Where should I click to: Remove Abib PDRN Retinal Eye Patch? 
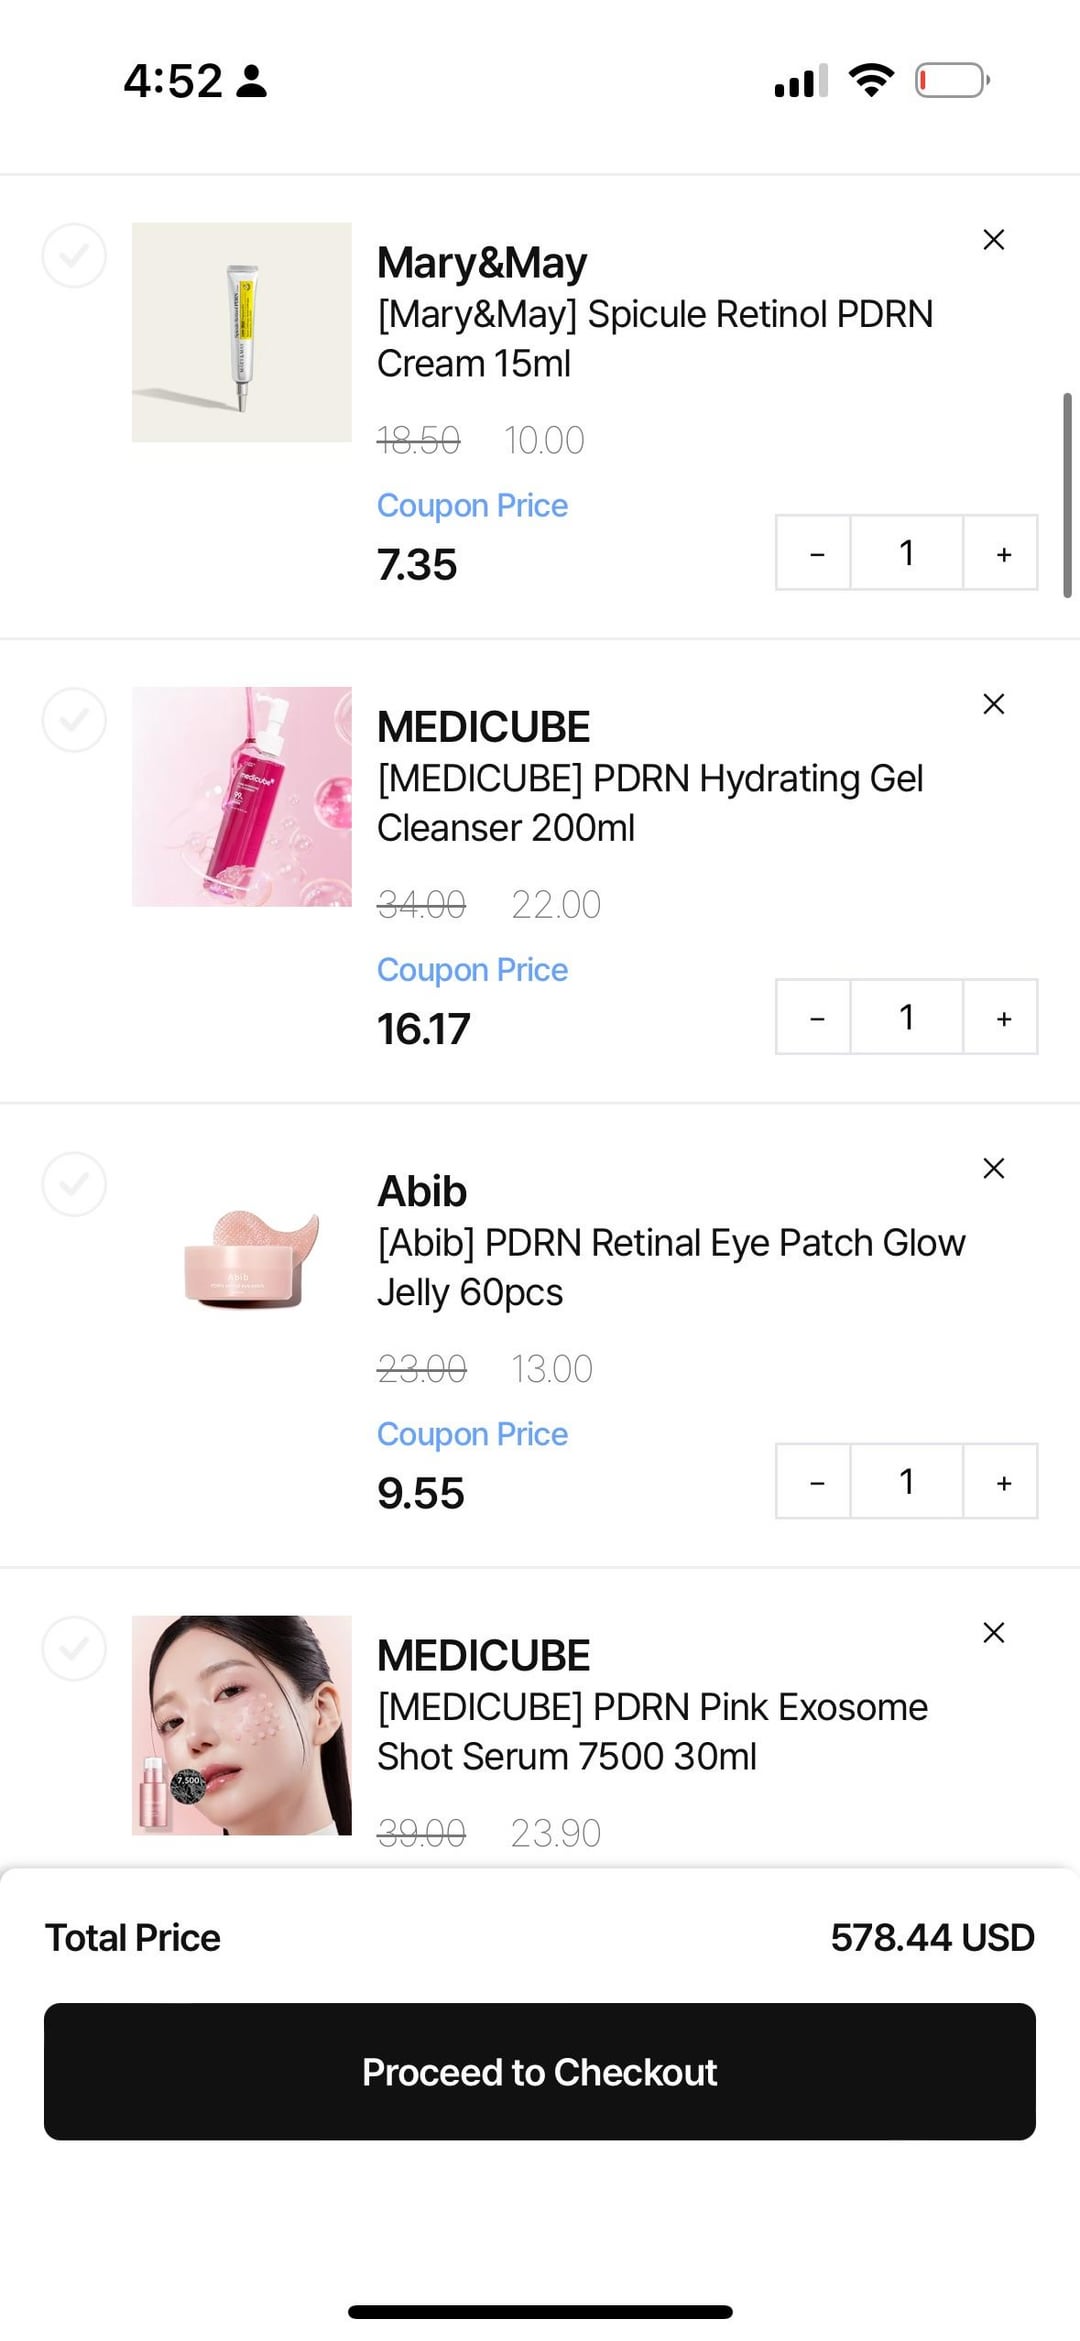993,1168
